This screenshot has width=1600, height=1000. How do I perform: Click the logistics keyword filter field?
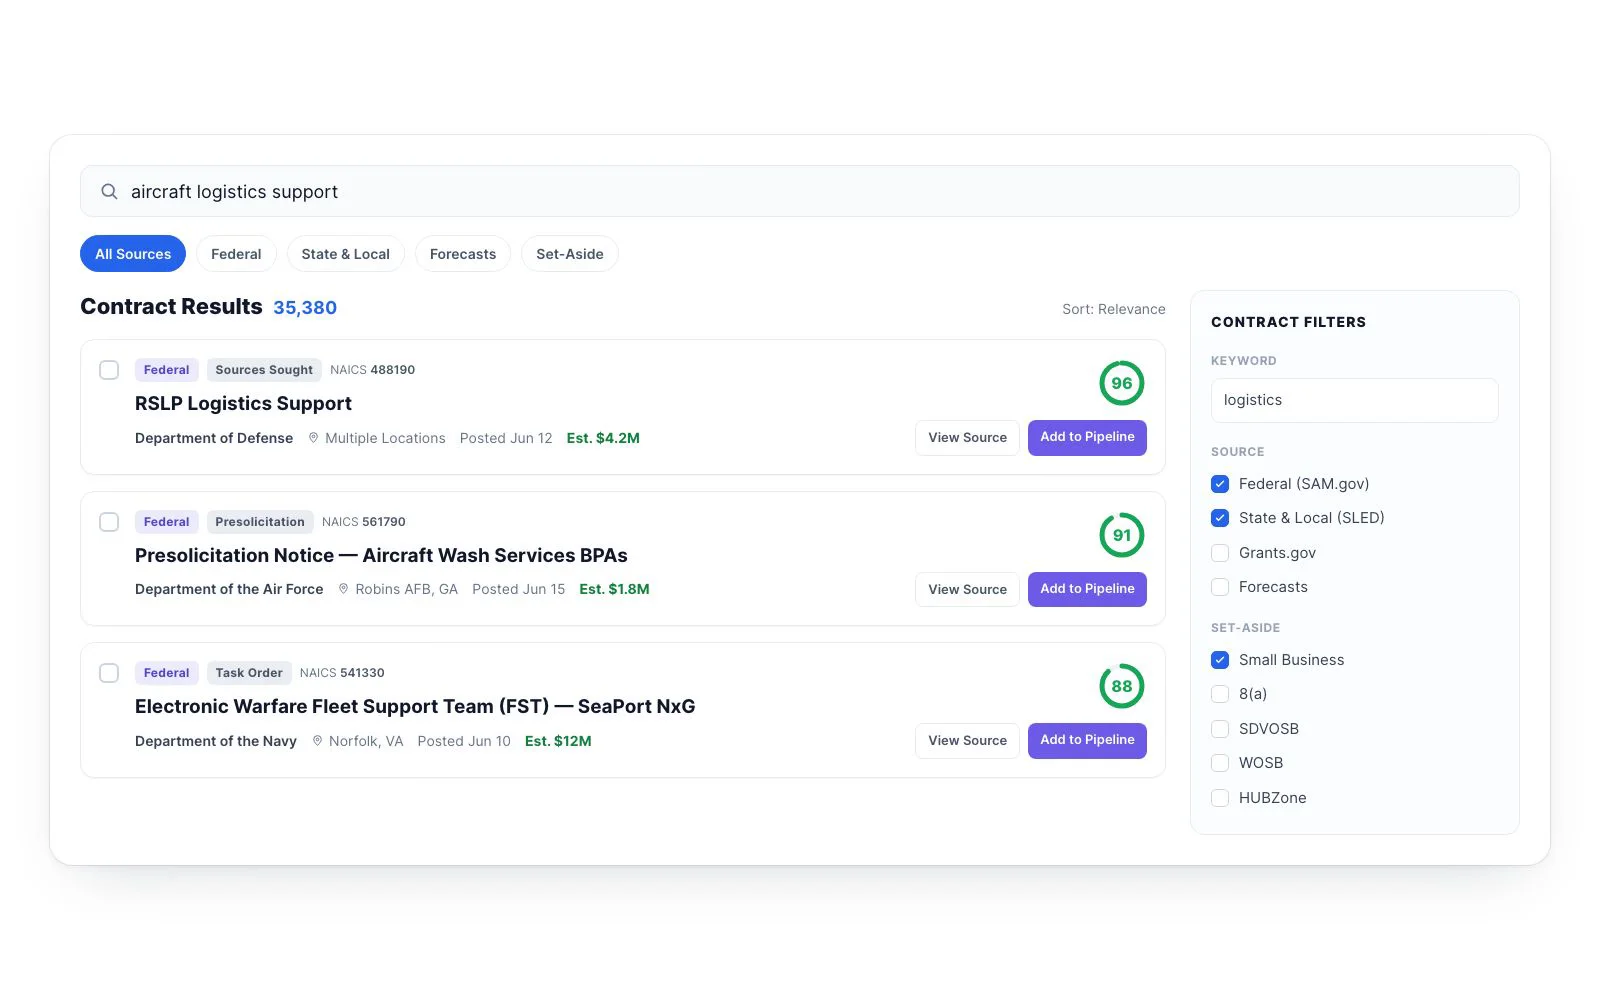coord(1354,400)
